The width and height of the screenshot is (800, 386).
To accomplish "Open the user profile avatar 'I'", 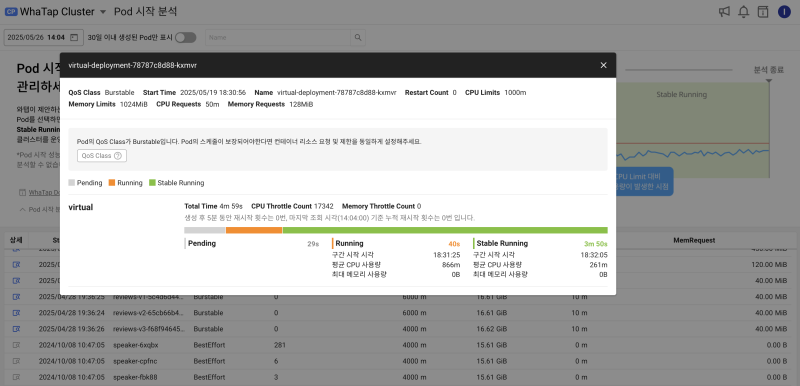I will coord(784,12).
